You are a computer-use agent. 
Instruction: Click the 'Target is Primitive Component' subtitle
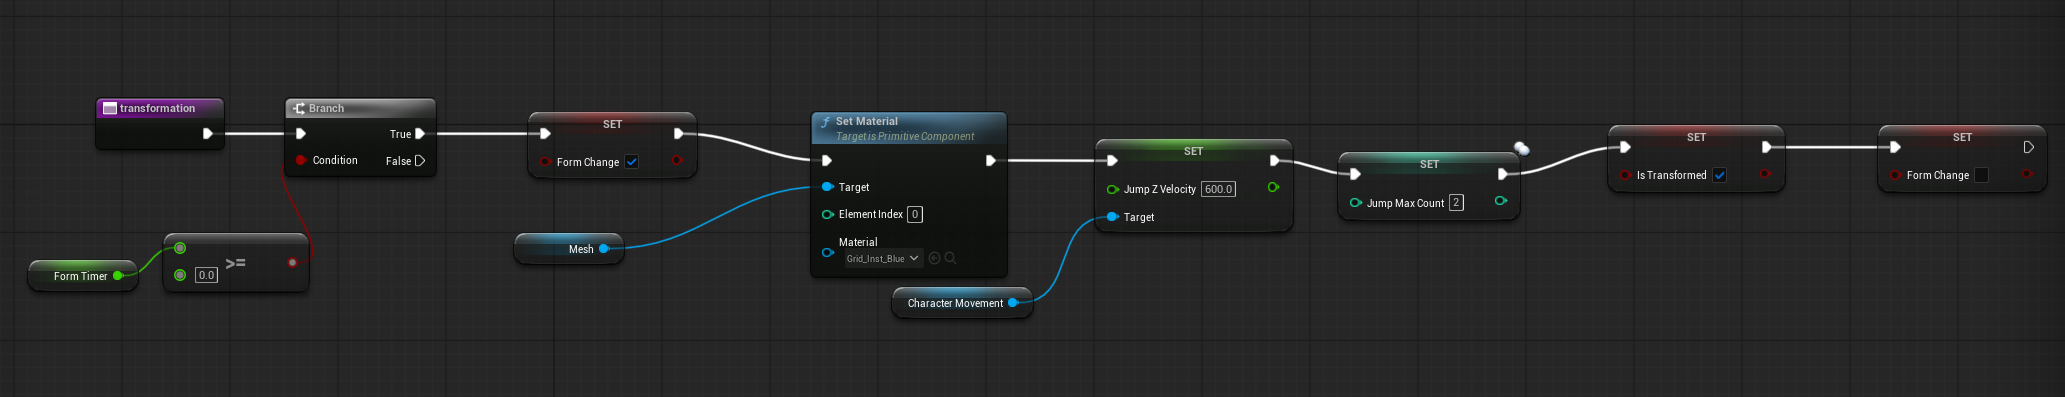tap(905, 136)
